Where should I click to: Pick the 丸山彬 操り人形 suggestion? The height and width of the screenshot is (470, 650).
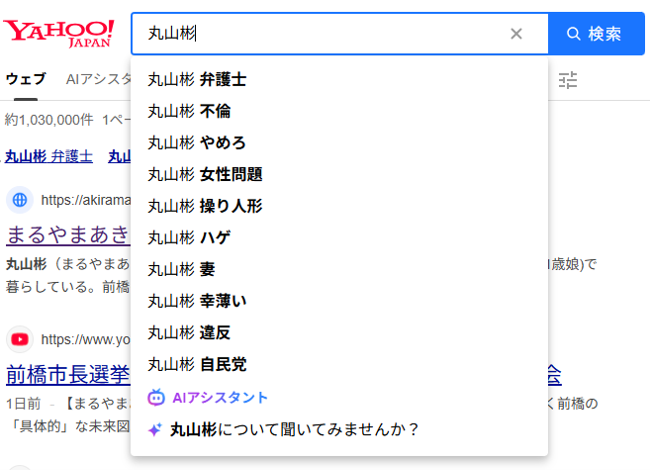click(x=205, y=207)
